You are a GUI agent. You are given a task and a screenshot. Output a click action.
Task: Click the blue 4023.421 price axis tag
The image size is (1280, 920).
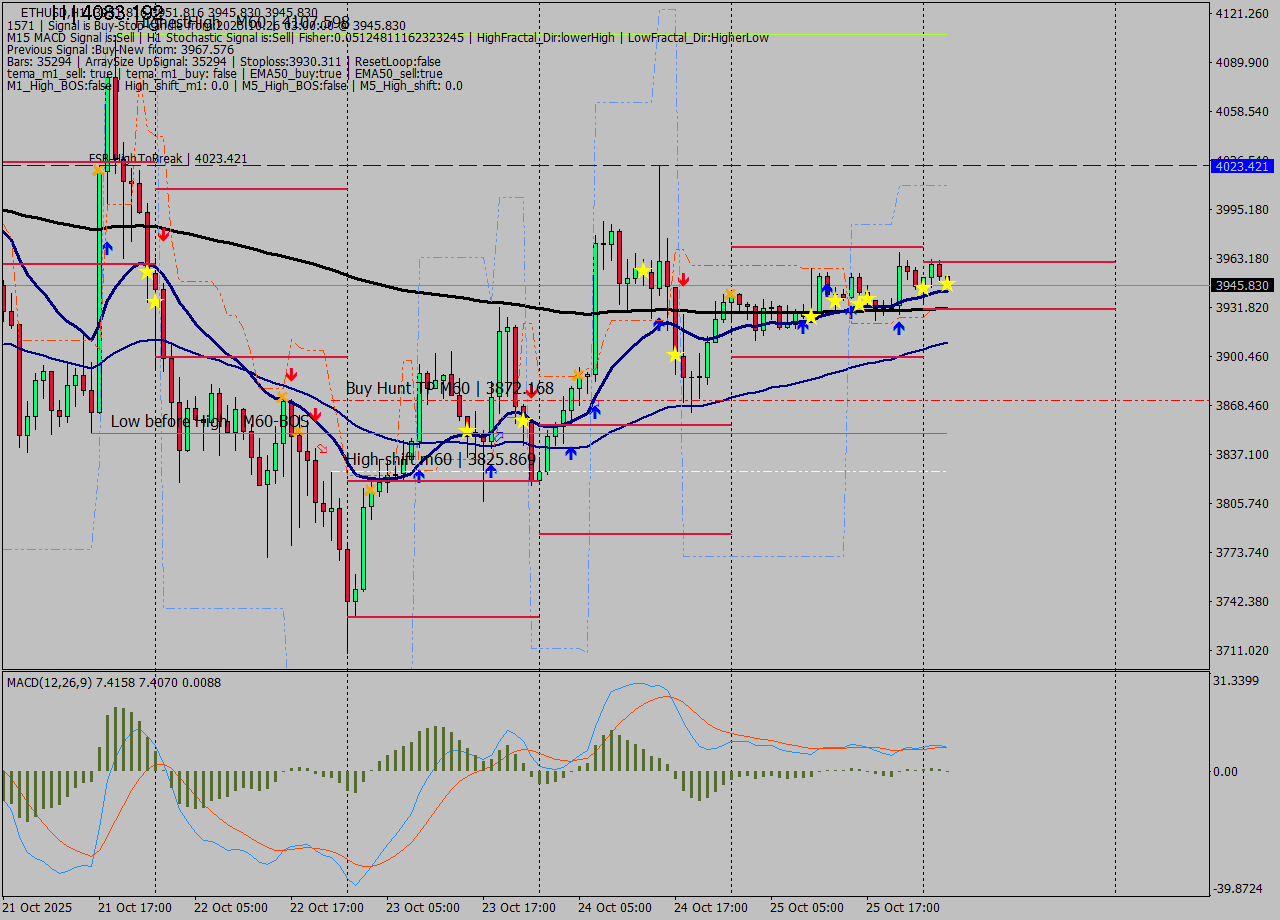[1241, 166]
